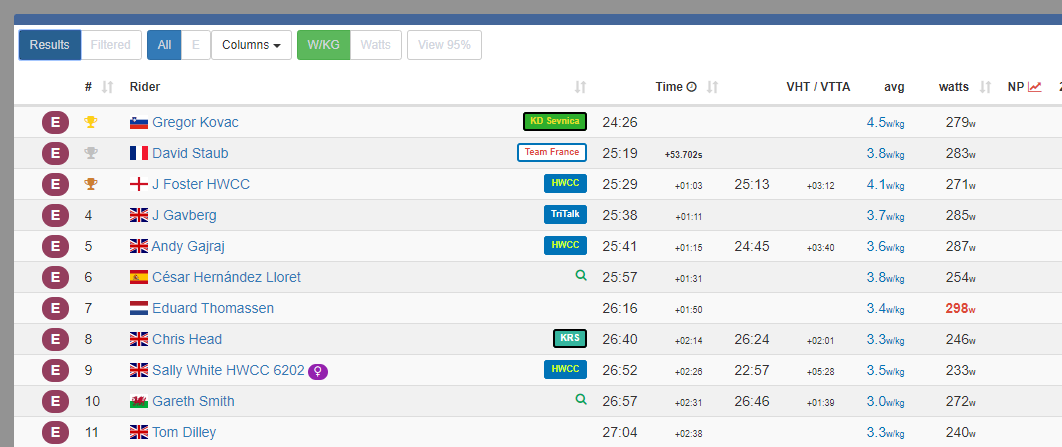
Task: Open the Columns dropdown
Action: point(251,45)
